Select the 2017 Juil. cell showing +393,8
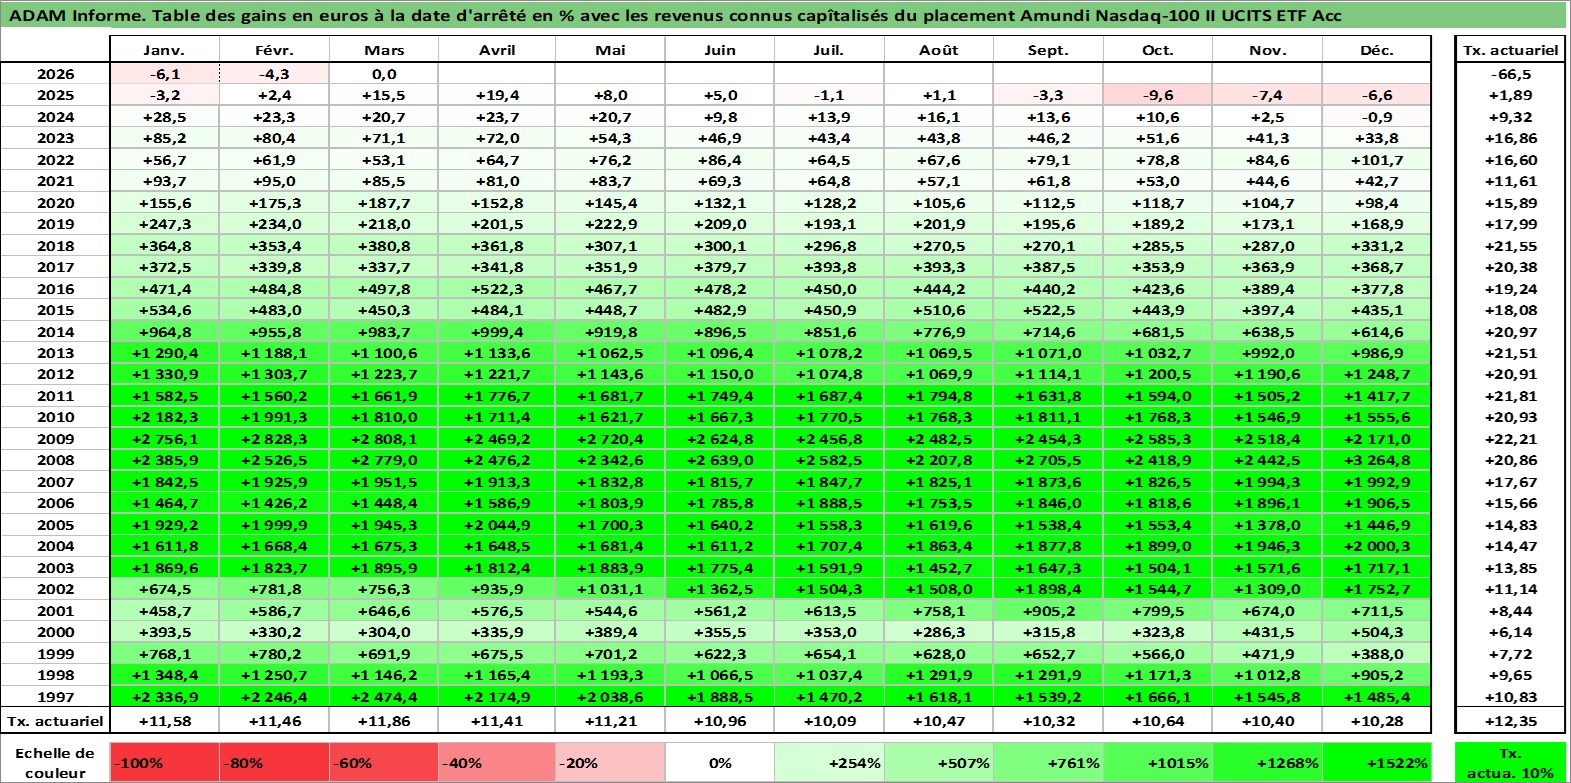 click(829, 267)
